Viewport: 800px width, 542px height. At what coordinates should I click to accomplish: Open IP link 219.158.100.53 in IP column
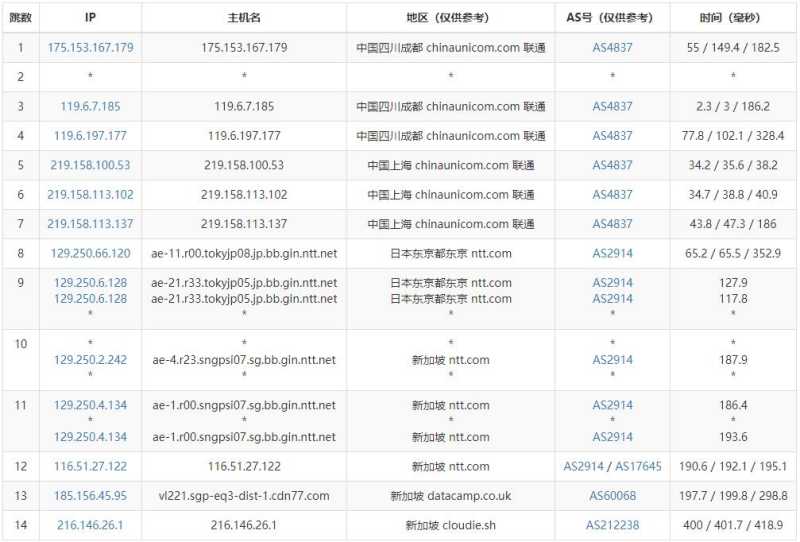coord(90,165)
